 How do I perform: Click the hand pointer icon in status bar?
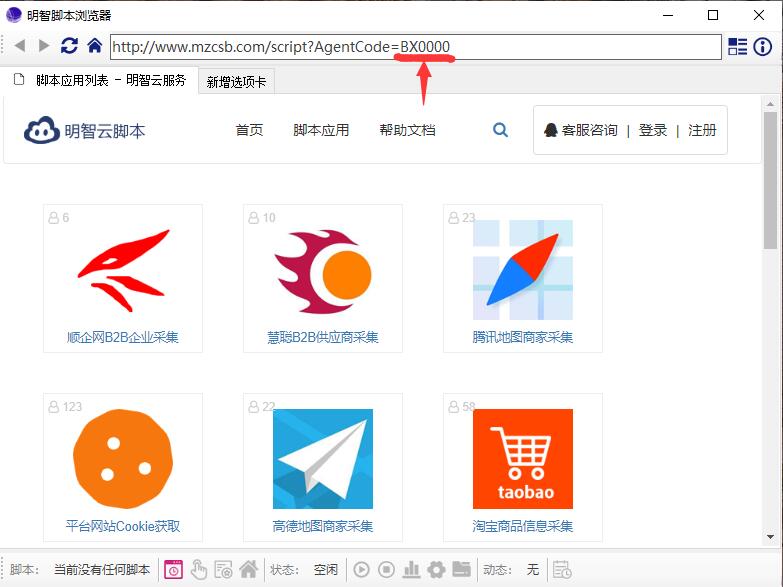point(199,569)
